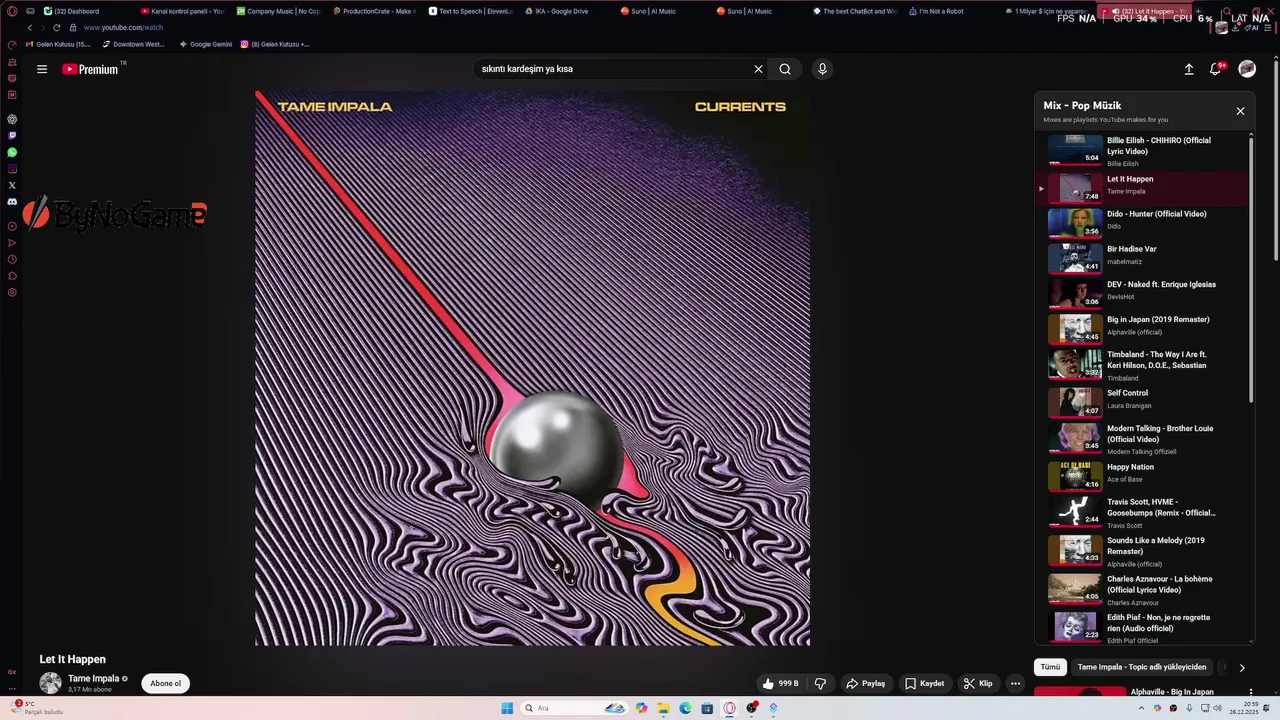Open the YouTube guide hamburger menu
The image size is (1280, 720).
(x=42, y=69)
